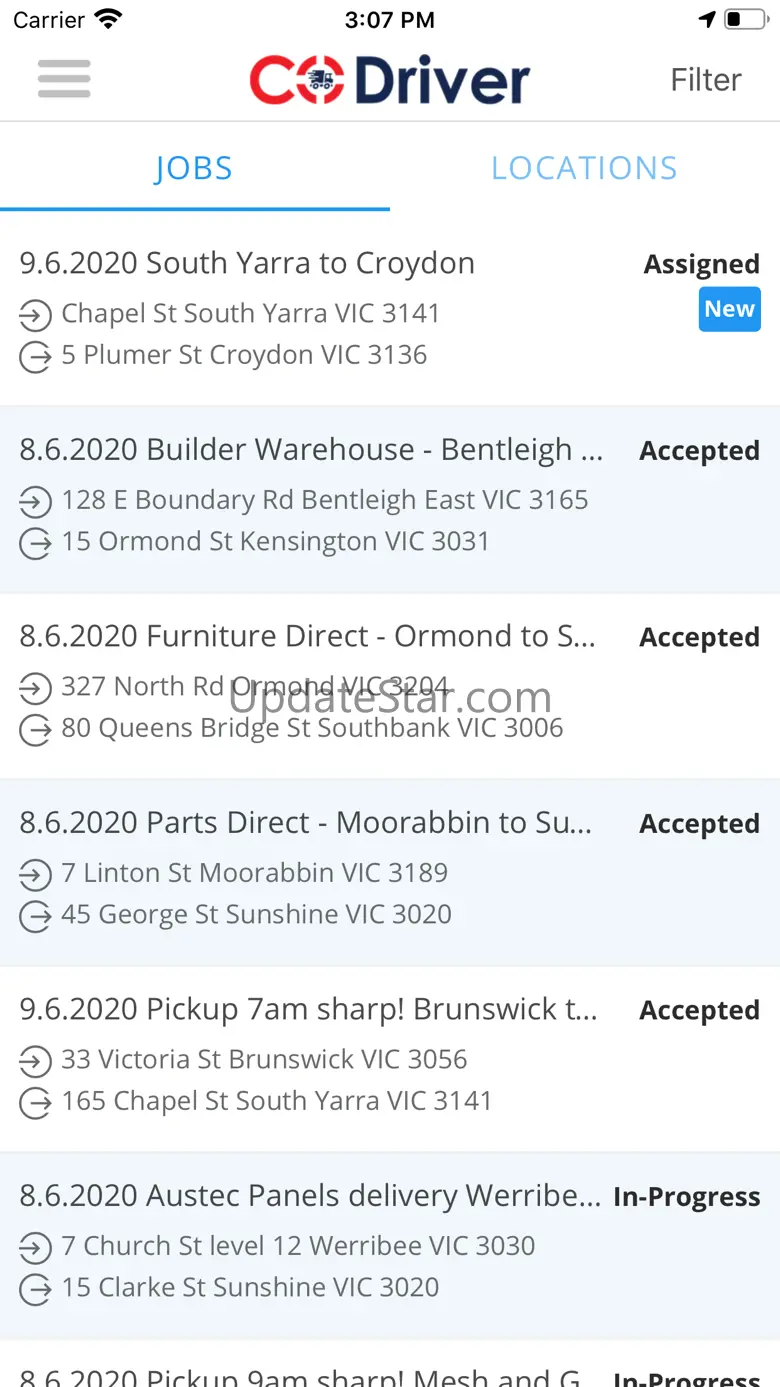Switch to the Jobs tab
Screen dimensions: 780x1387
[x=194, y=168]
